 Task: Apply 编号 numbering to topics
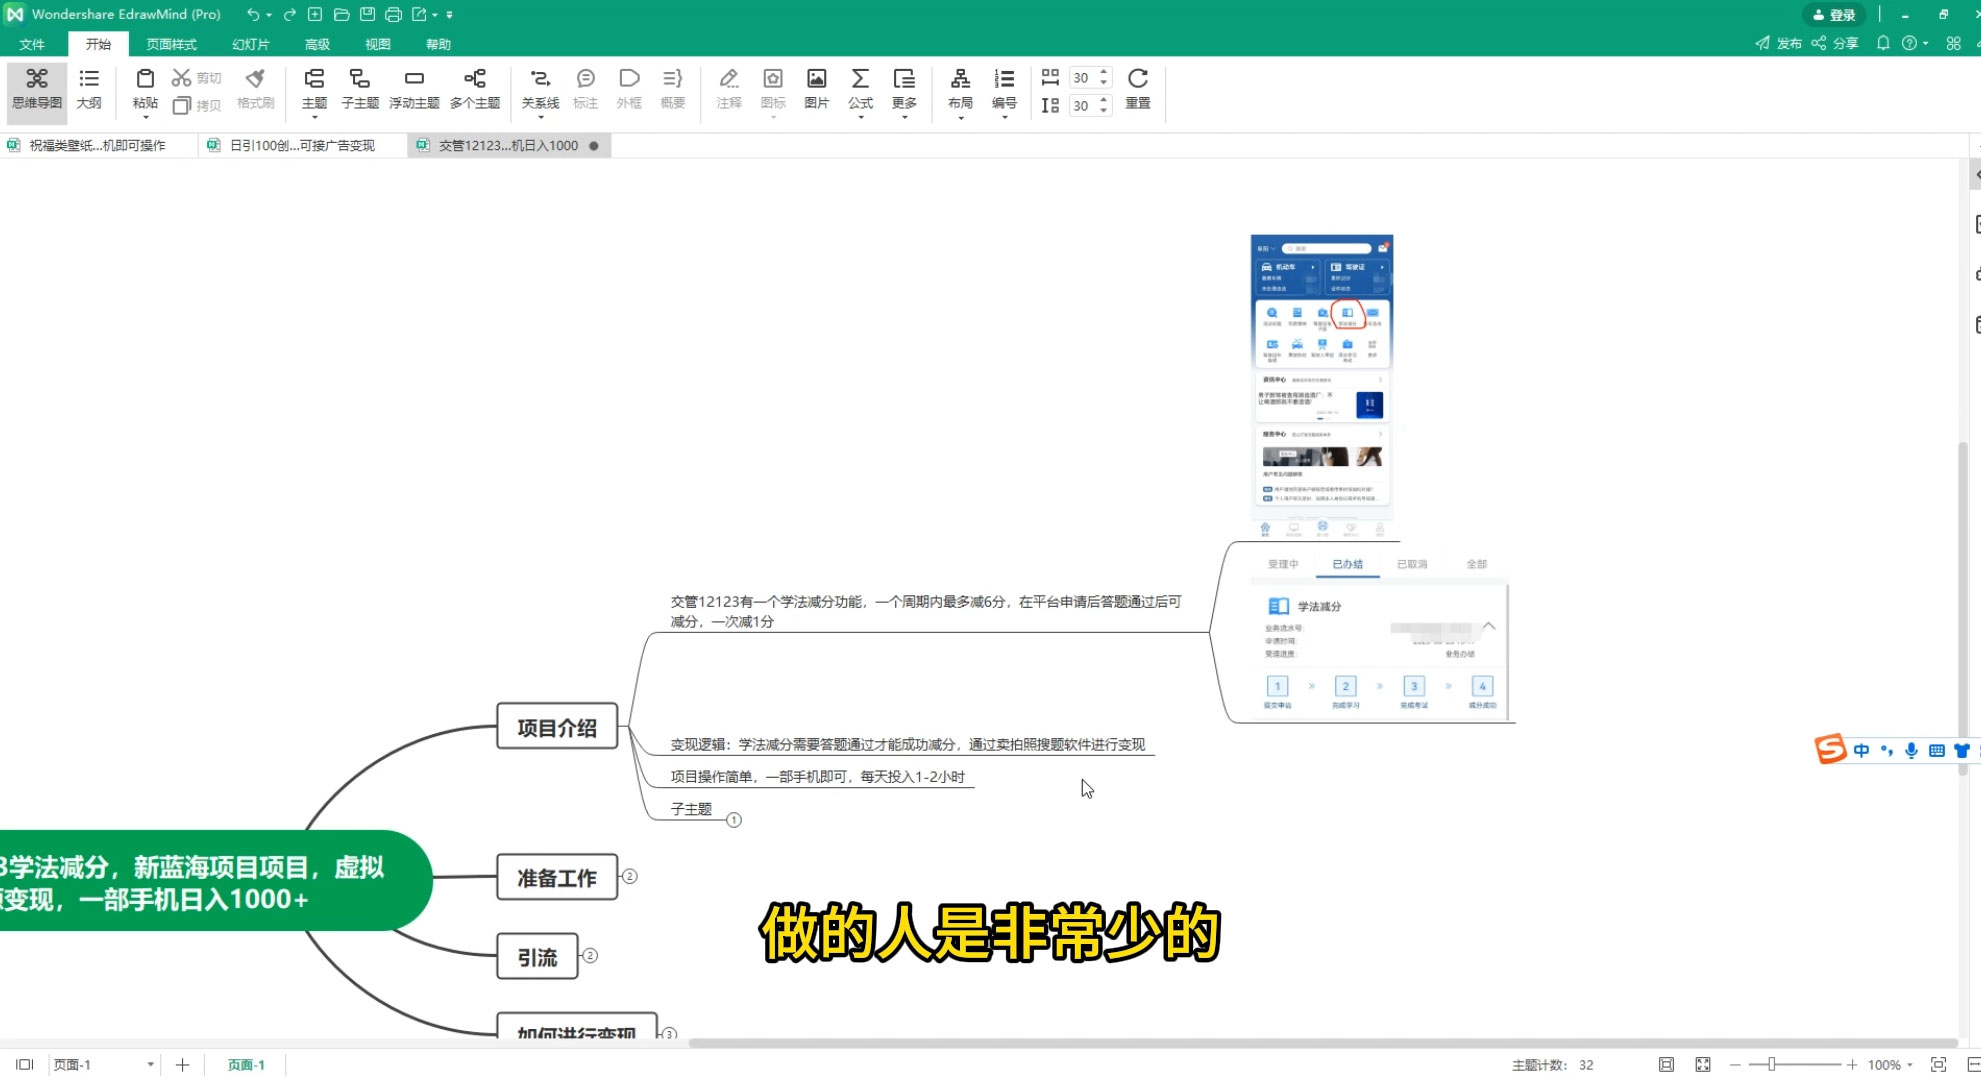tap(1004, 91)
